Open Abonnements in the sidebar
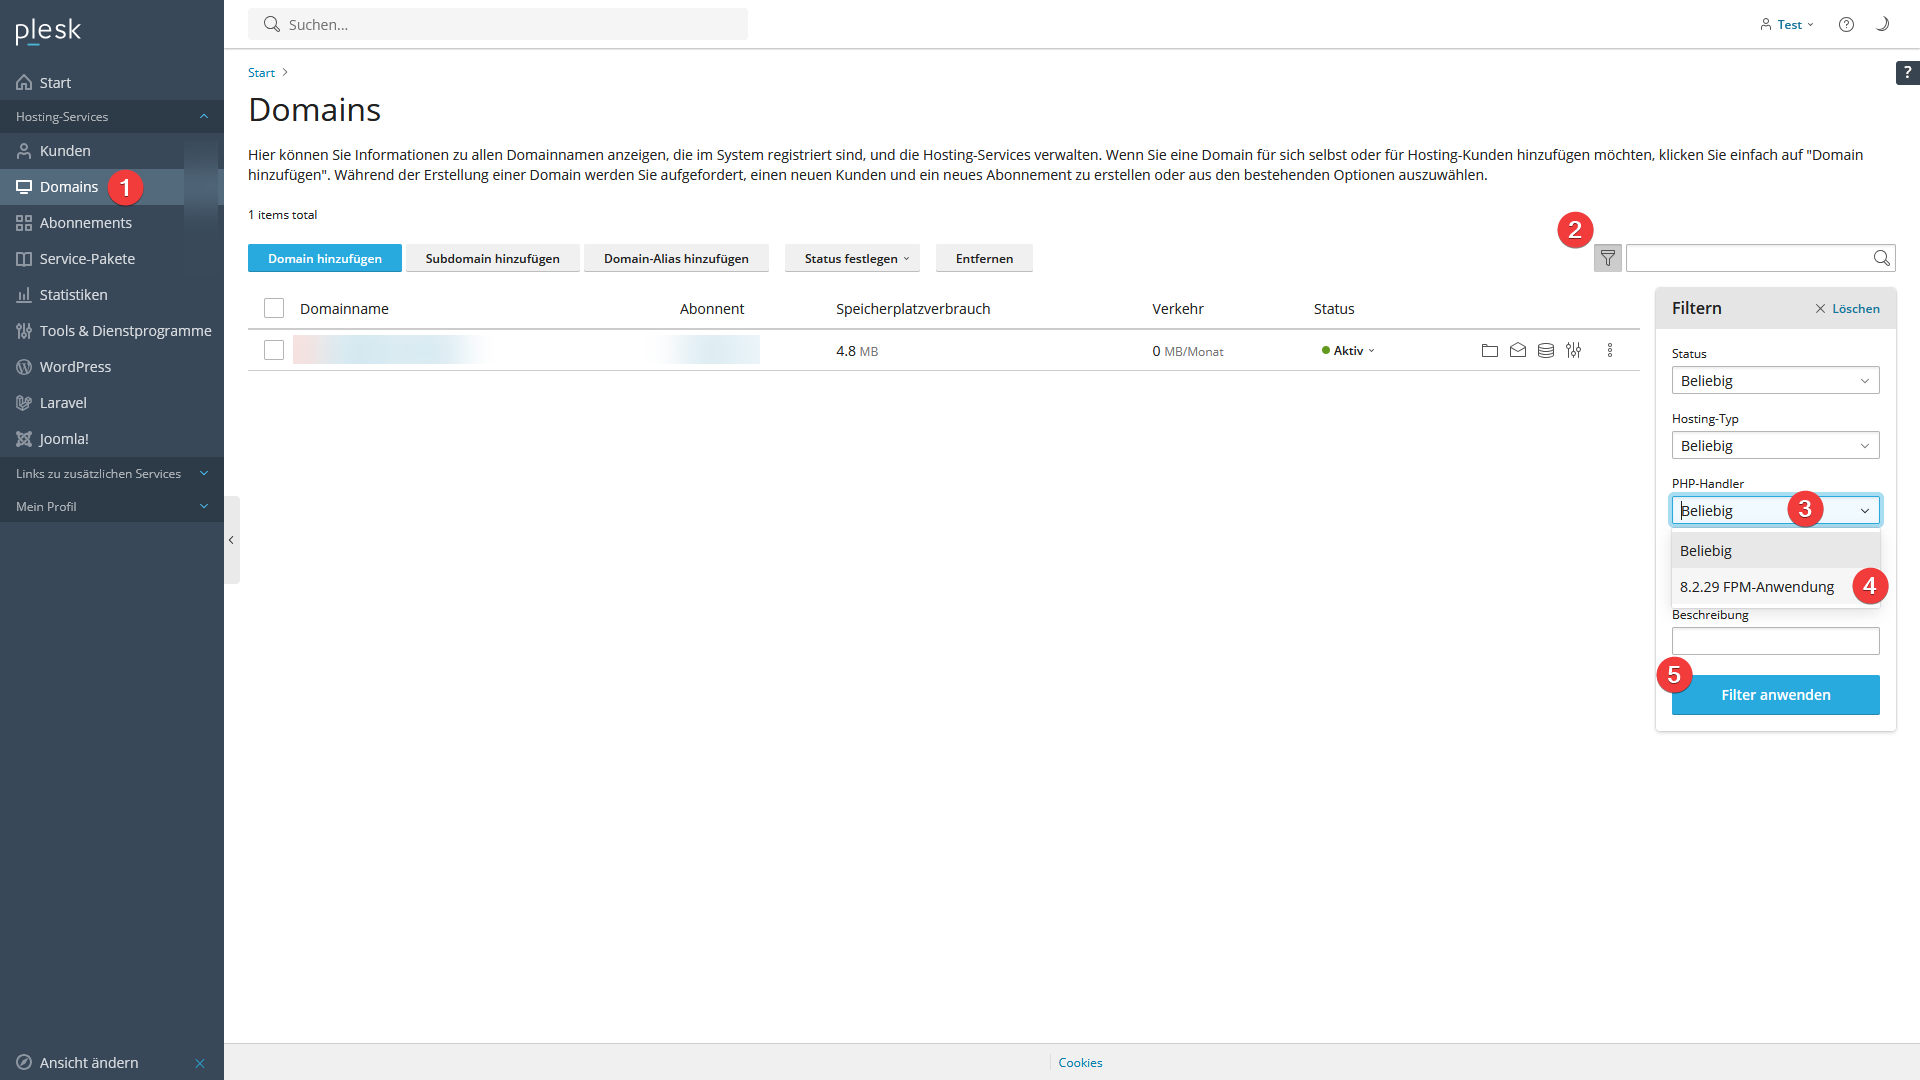Screen dimensions: 1920x1080 [x=86, y=222]
